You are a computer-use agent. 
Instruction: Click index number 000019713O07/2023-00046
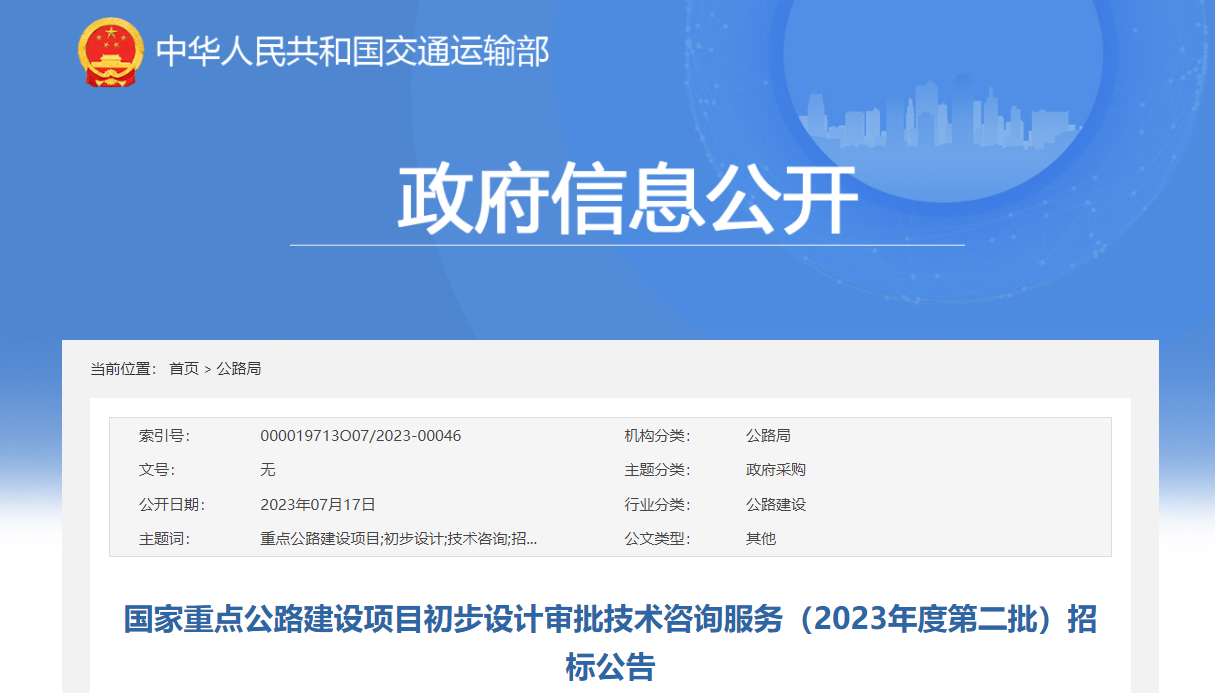[x=360, y=436]
